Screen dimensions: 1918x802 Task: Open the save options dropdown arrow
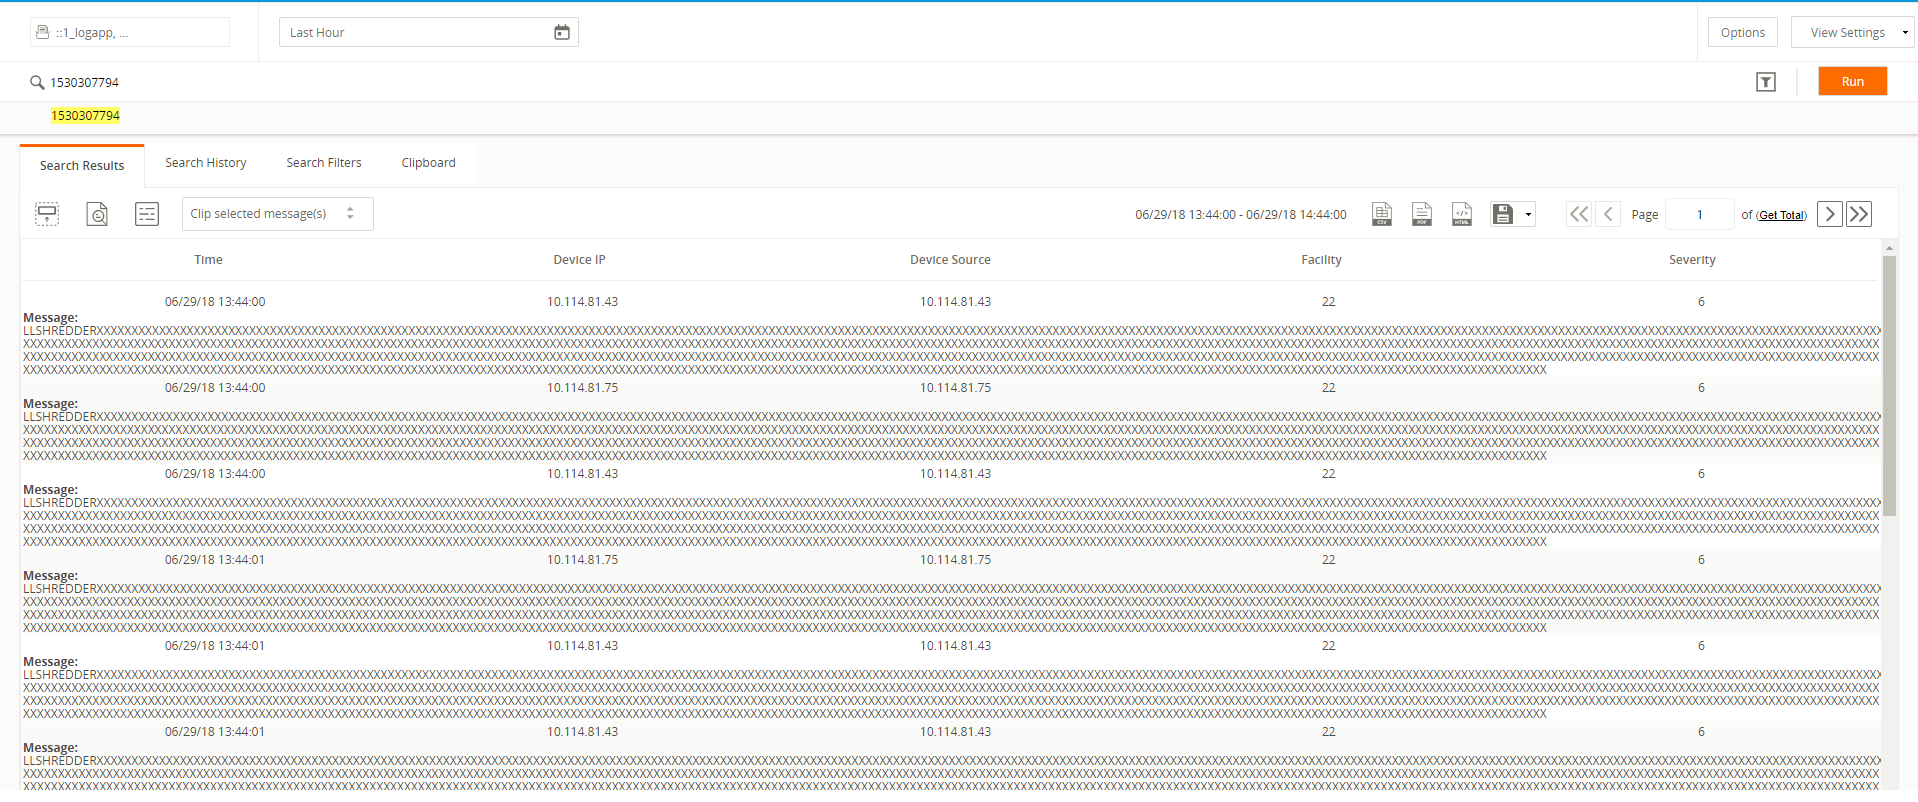1528,214
